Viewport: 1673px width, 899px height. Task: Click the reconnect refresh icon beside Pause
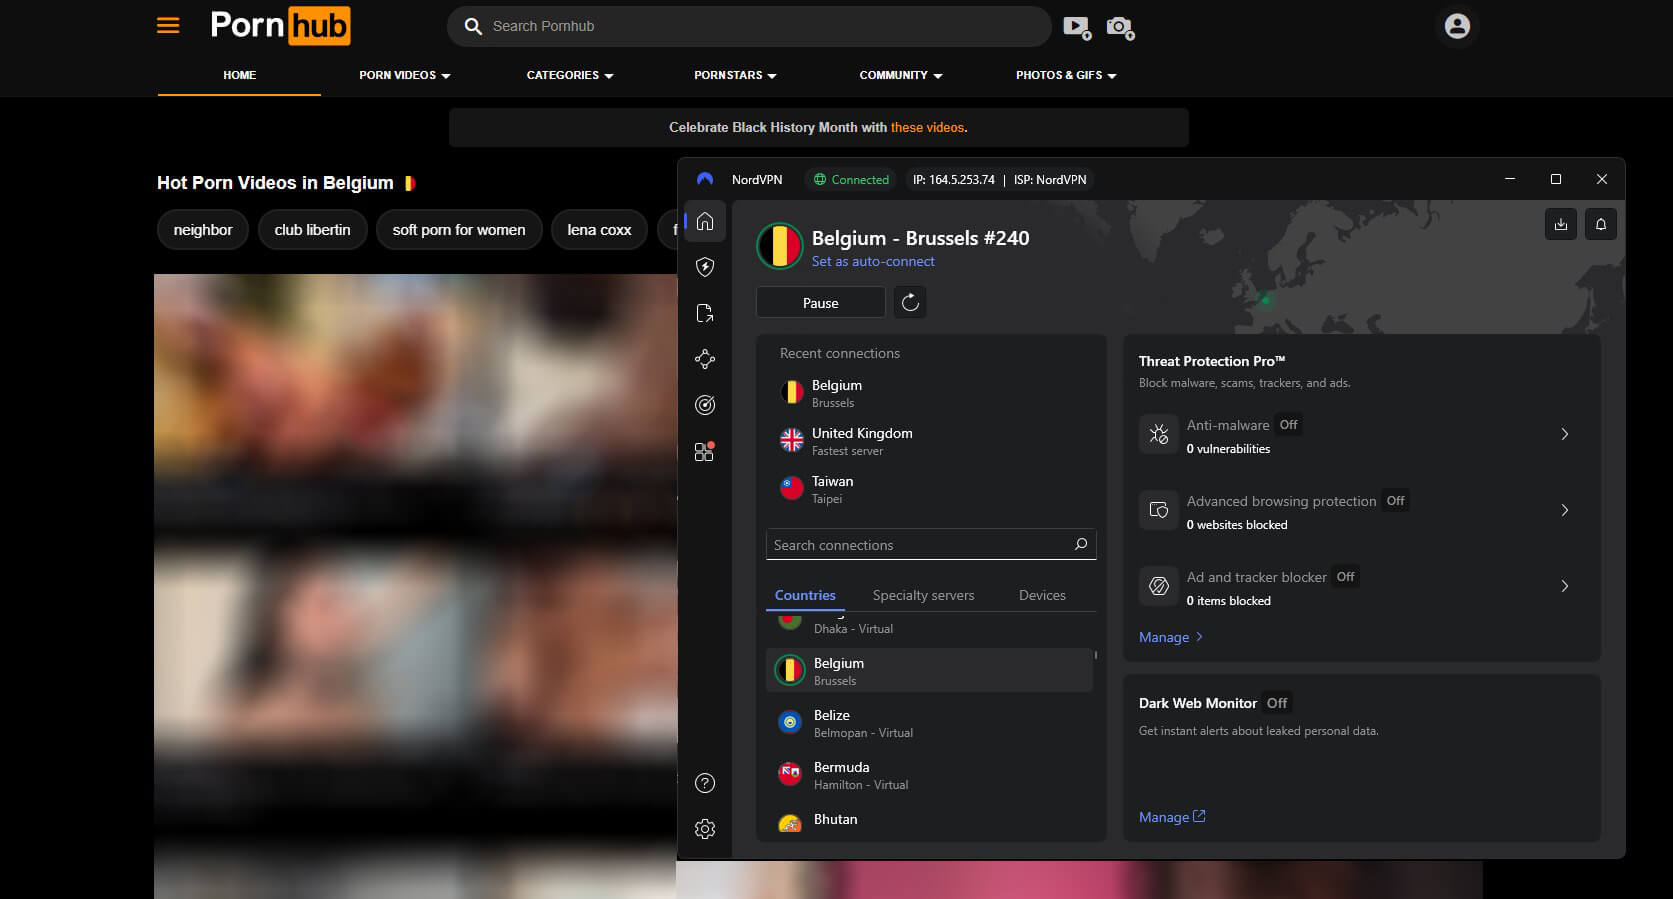pos(910,302)
